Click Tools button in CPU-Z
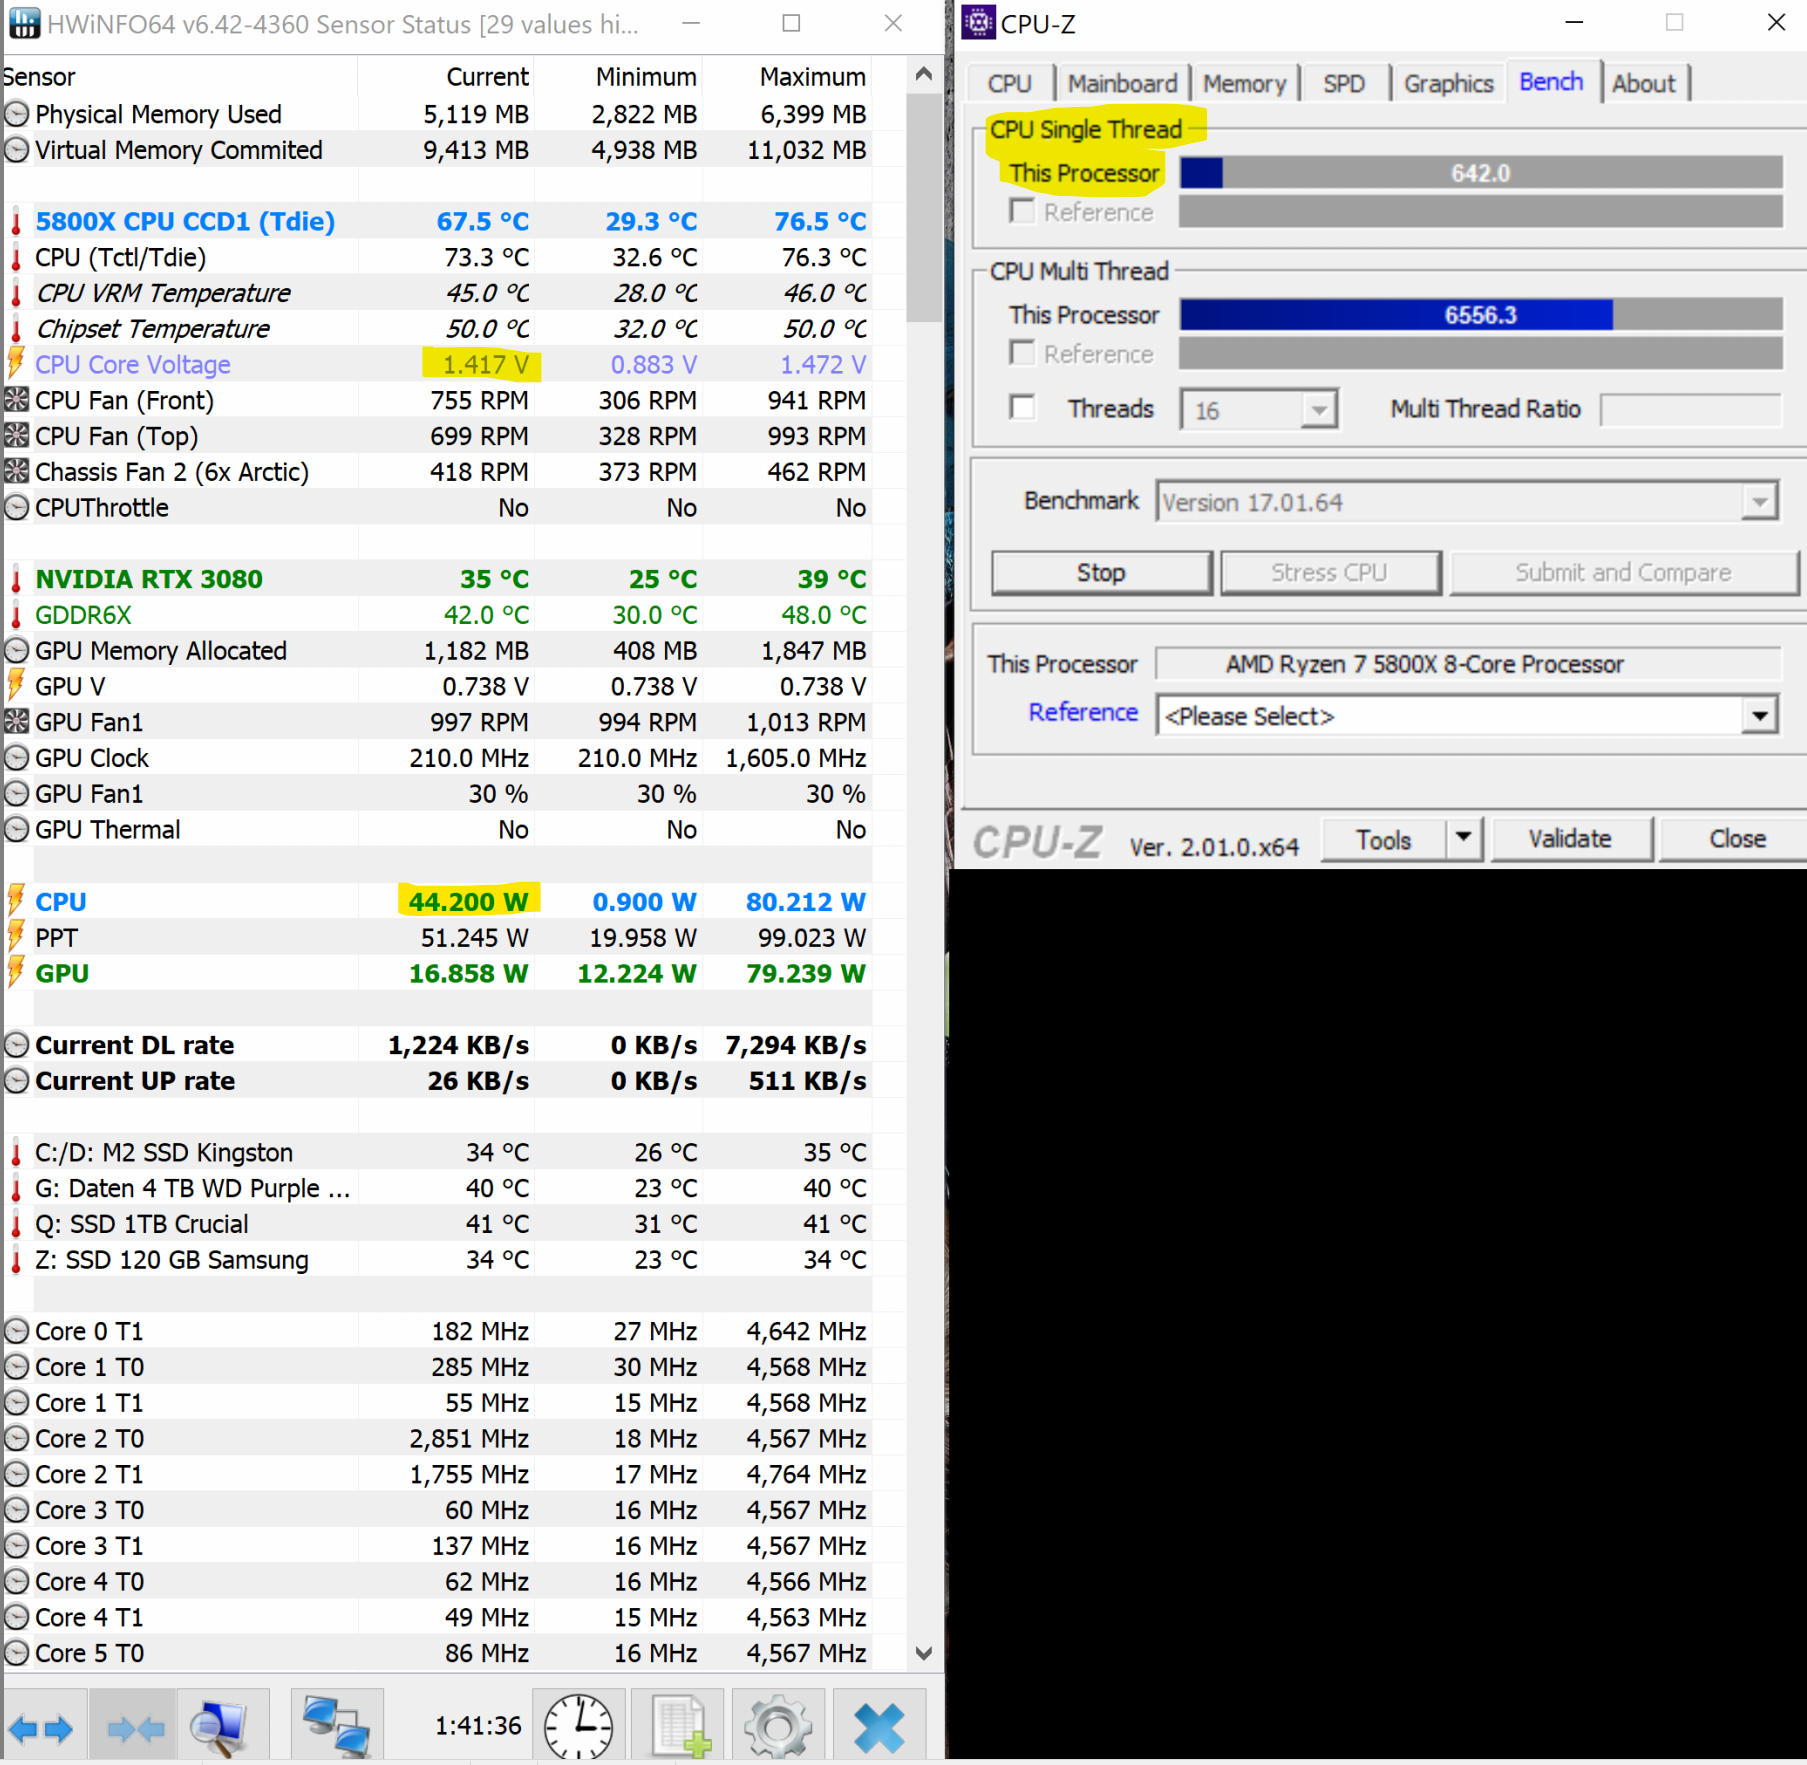The image size is (1807, 1765). click(1384, 839)
